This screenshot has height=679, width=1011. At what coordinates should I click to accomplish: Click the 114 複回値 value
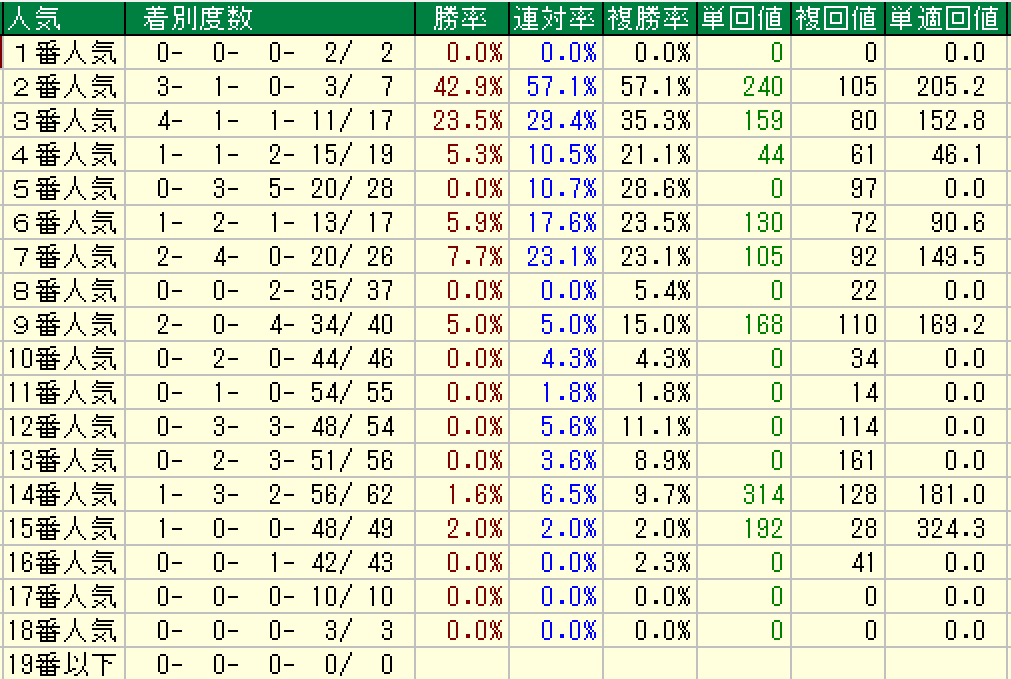tap(858, 427)
